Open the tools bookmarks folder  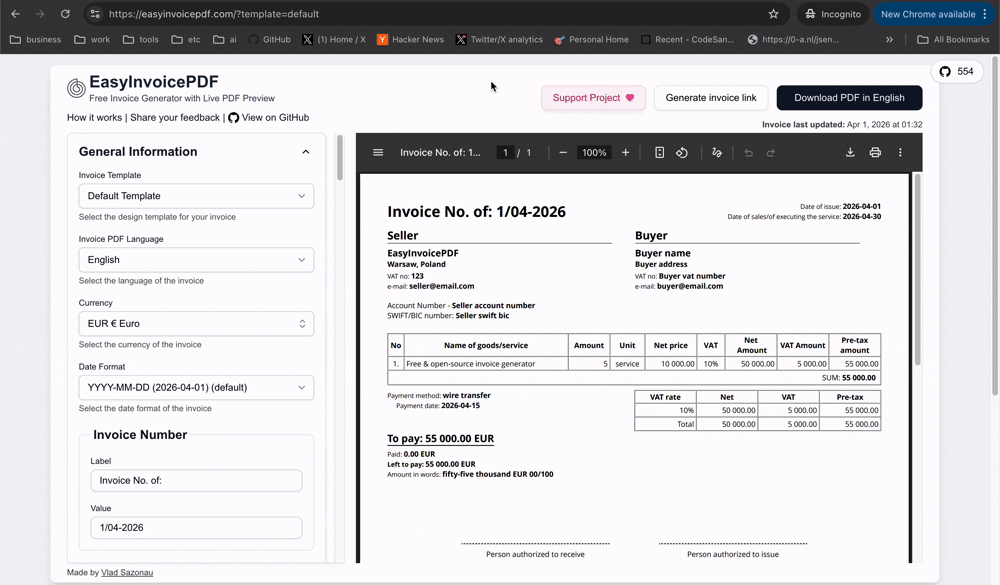(141, 40)
